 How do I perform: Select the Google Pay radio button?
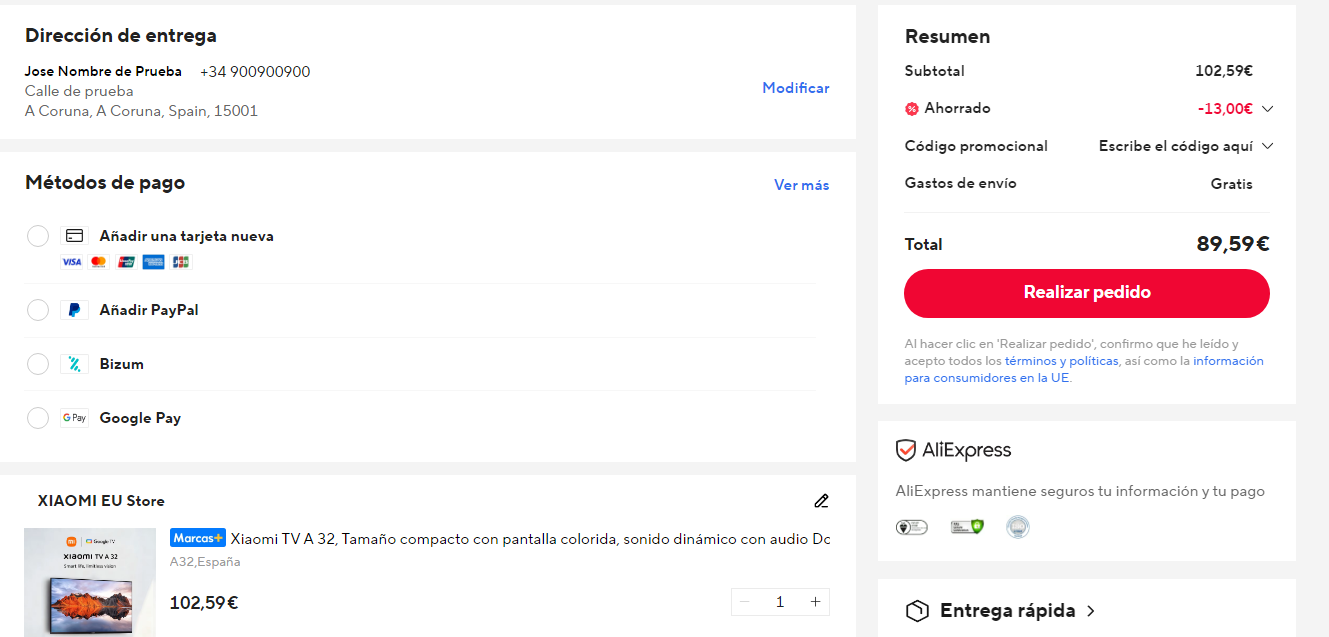[38, 418]
